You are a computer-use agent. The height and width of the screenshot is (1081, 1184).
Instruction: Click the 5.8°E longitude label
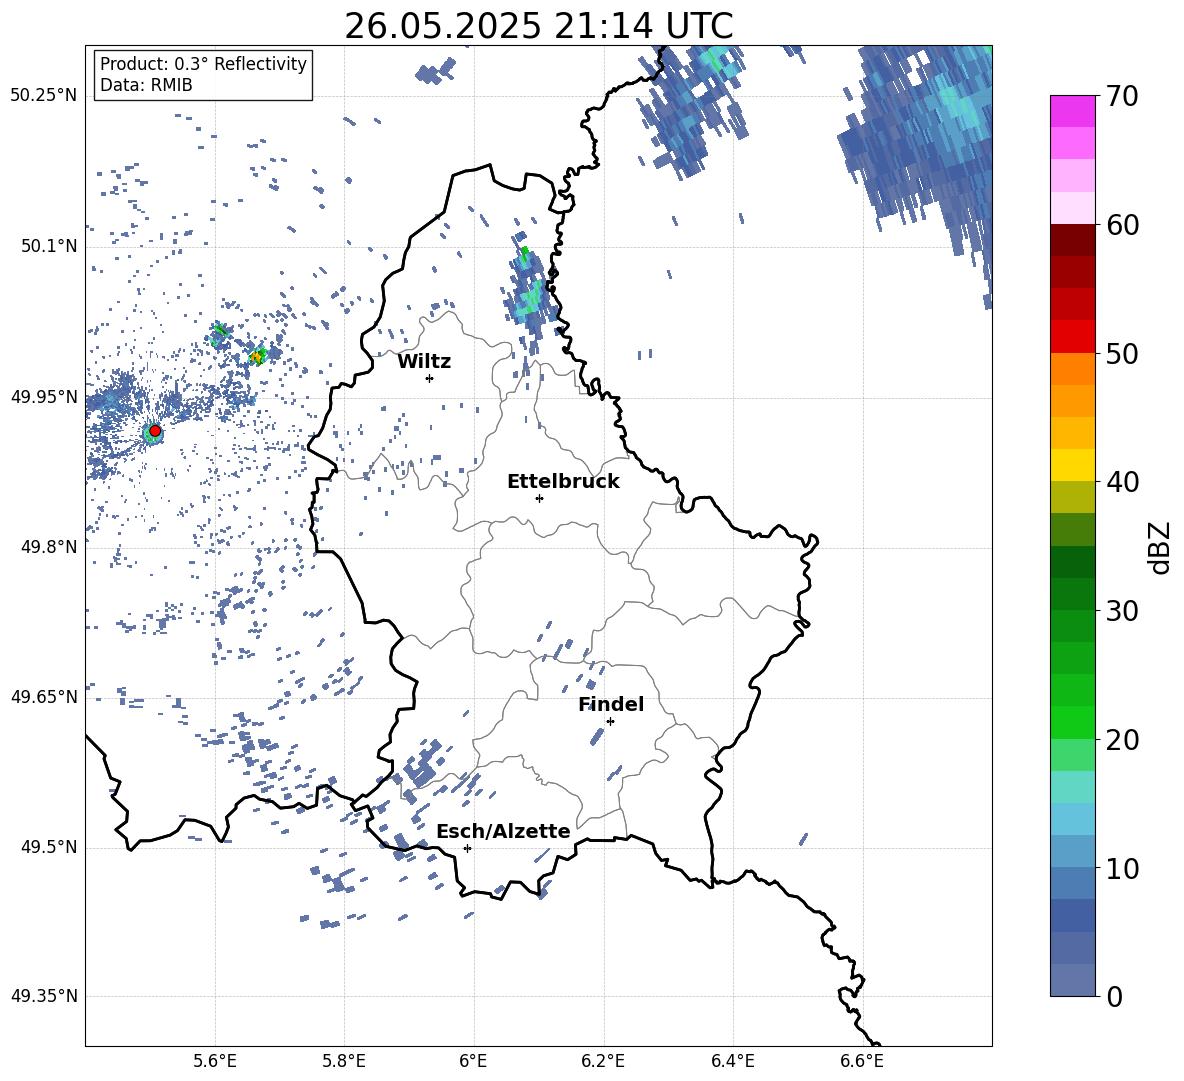click(x=344, y=1061)
